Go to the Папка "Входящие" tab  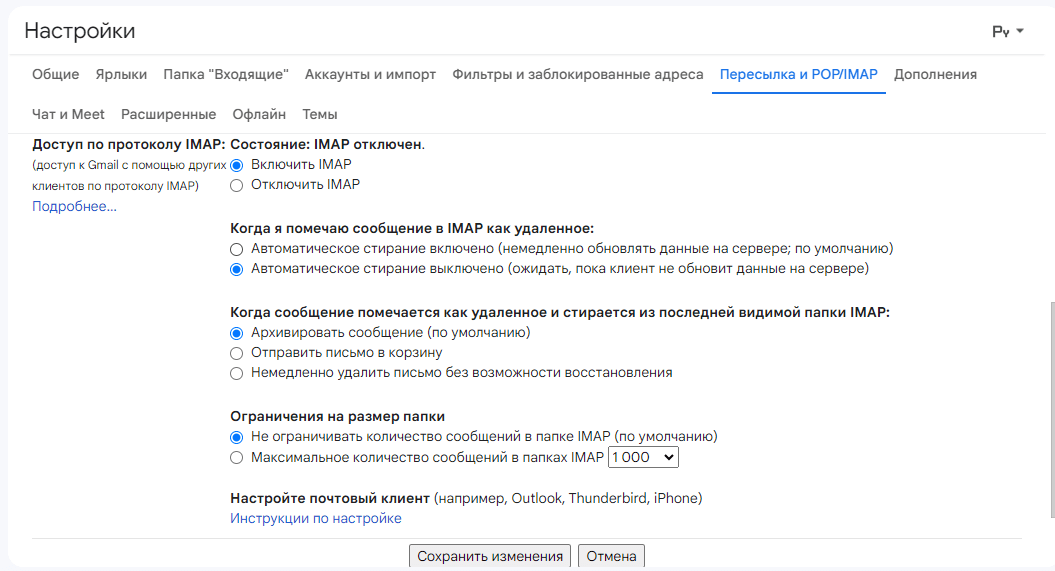pyautogui.click(x=226, y=75)
